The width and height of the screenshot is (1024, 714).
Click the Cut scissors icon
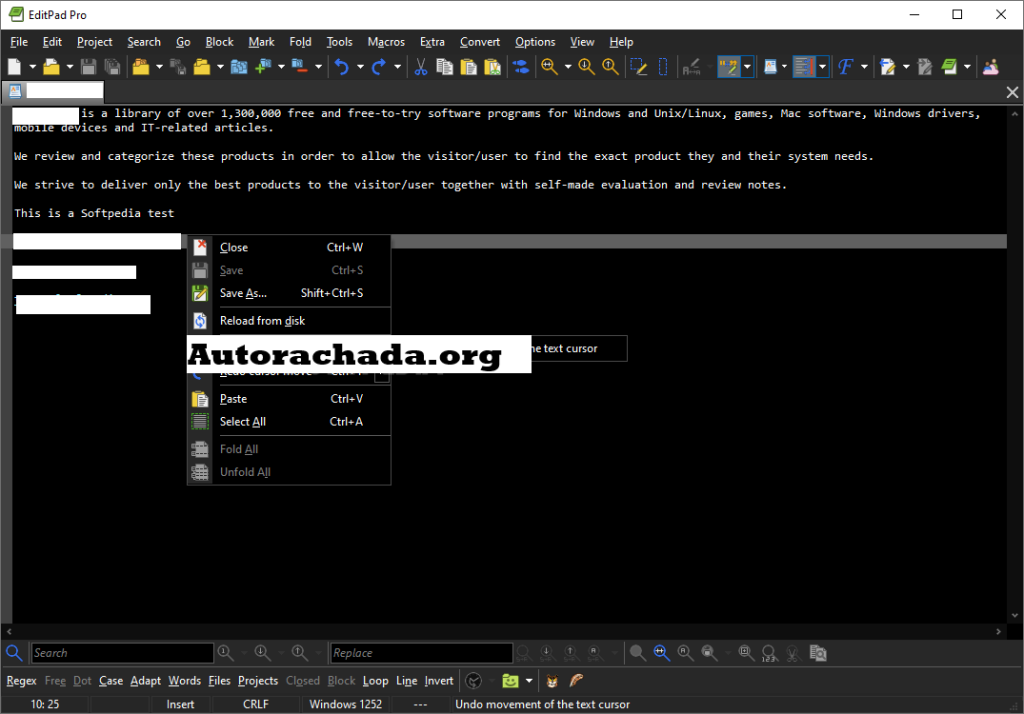click(x=421, y=67)
